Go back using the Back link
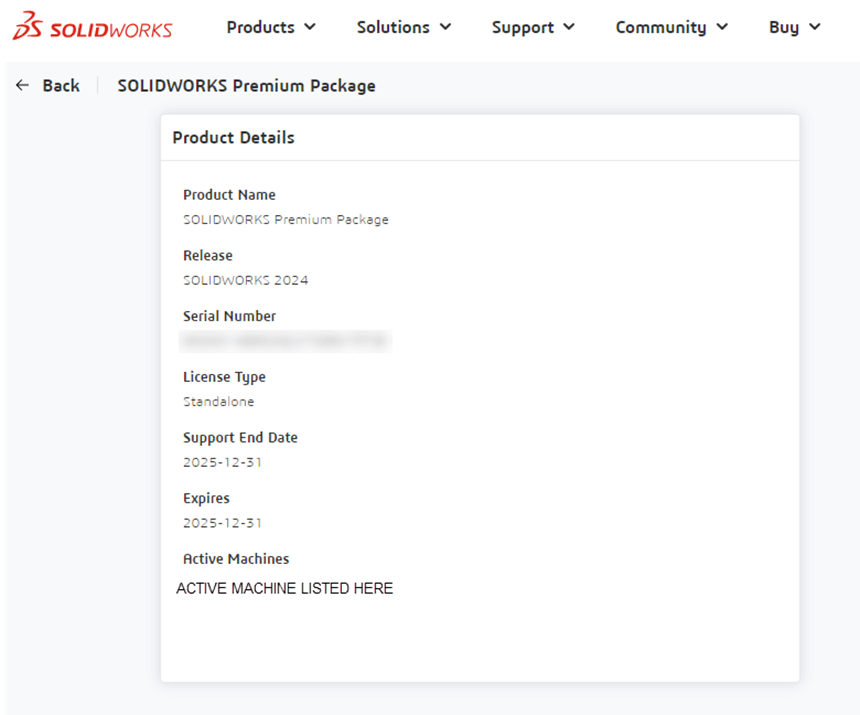This screenshot has height=715, width=860. pyautogui.click(x=61, y=86)
